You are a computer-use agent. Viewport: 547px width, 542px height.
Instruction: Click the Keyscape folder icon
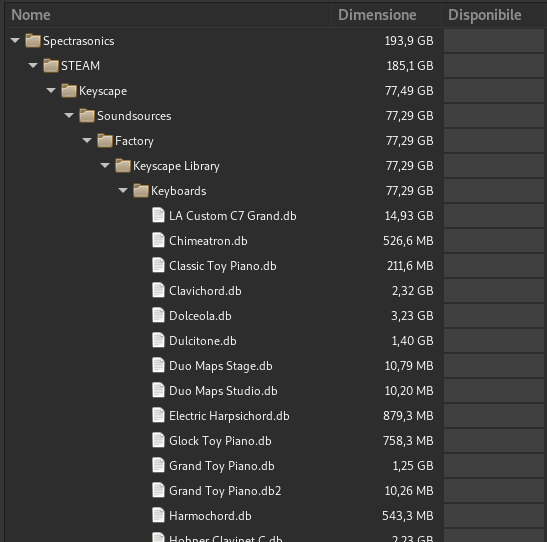pos(69,91)
